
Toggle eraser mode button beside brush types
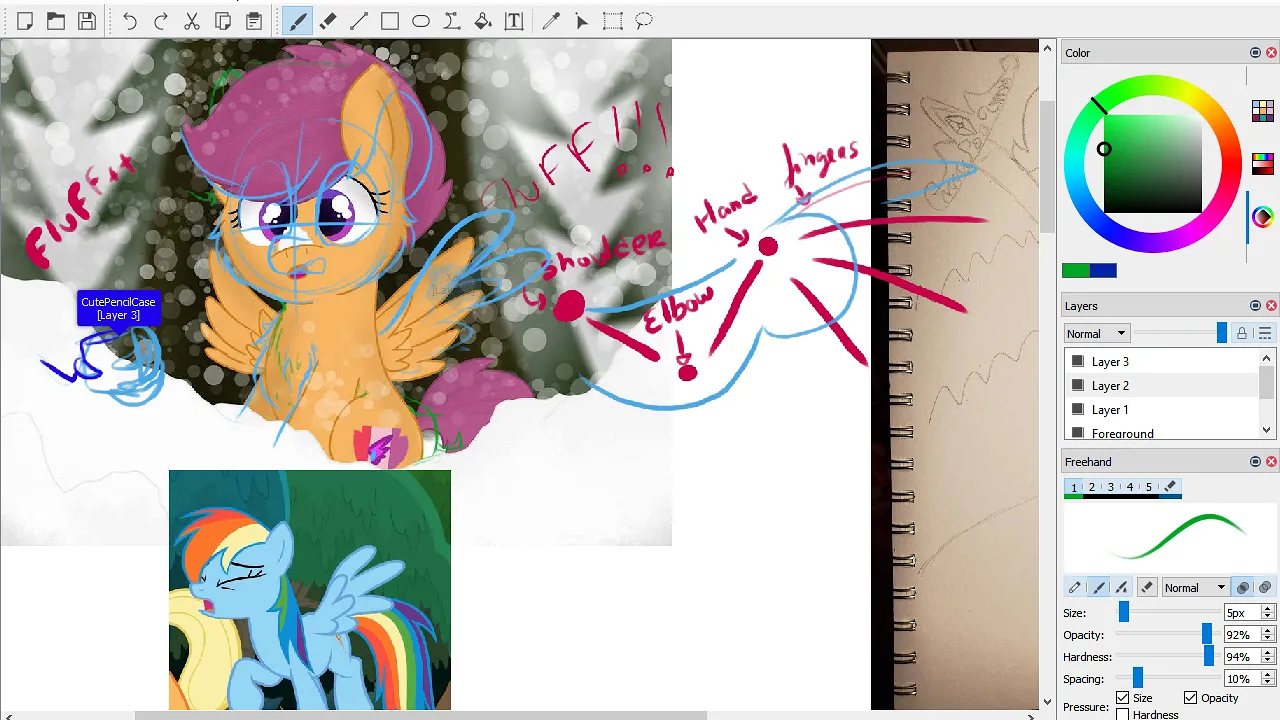click(1147, 588)
